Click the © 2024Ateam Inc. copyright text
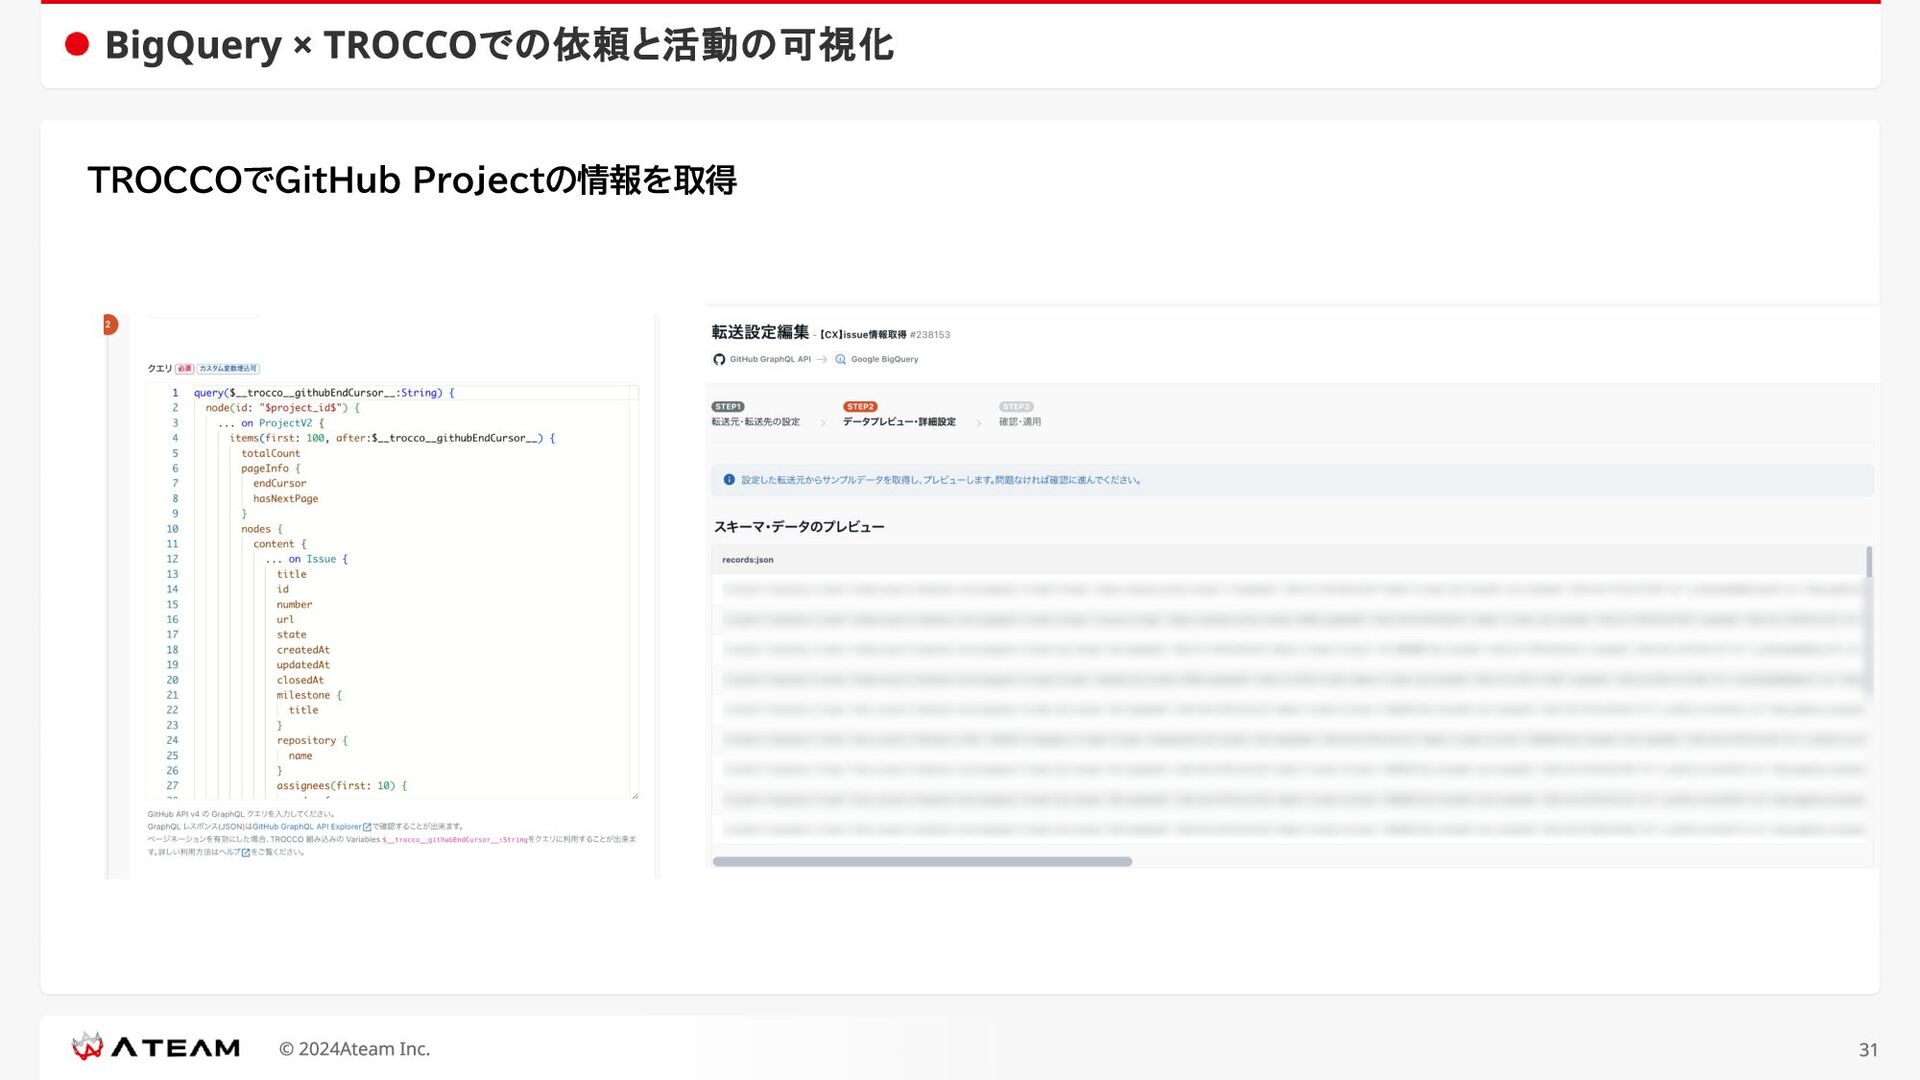The width and height of the screenshot is (1920, 1080). (x=354, y=1048)
